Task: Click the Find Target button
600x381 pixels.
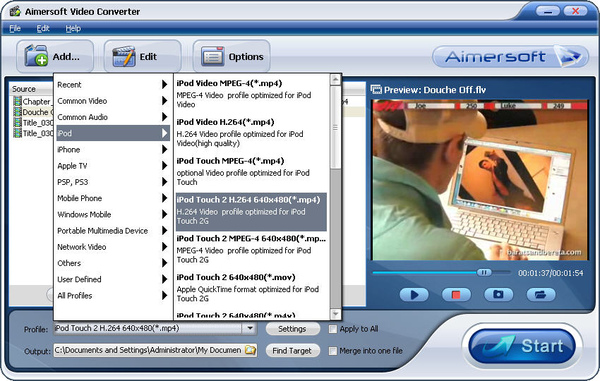Action: [x=292, y=351]
